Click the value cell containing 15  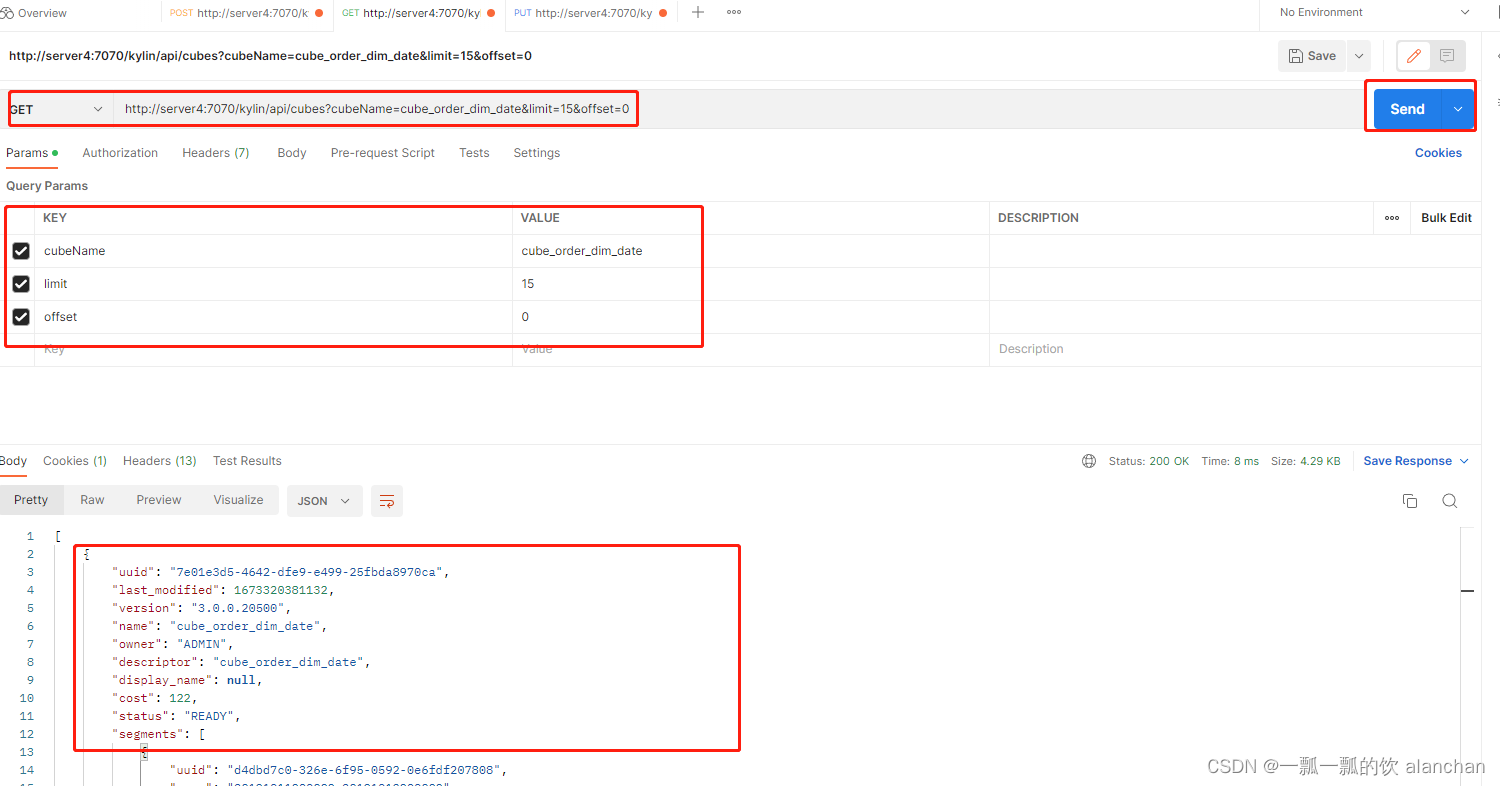pos(751,284)
